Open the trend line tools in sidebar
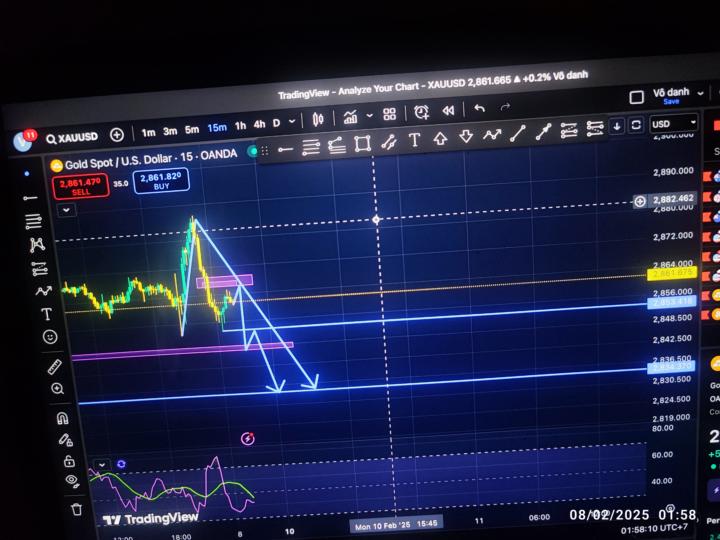Image resolution: width=720 pixels, height=540 pixels. click(x=30, y=198)
